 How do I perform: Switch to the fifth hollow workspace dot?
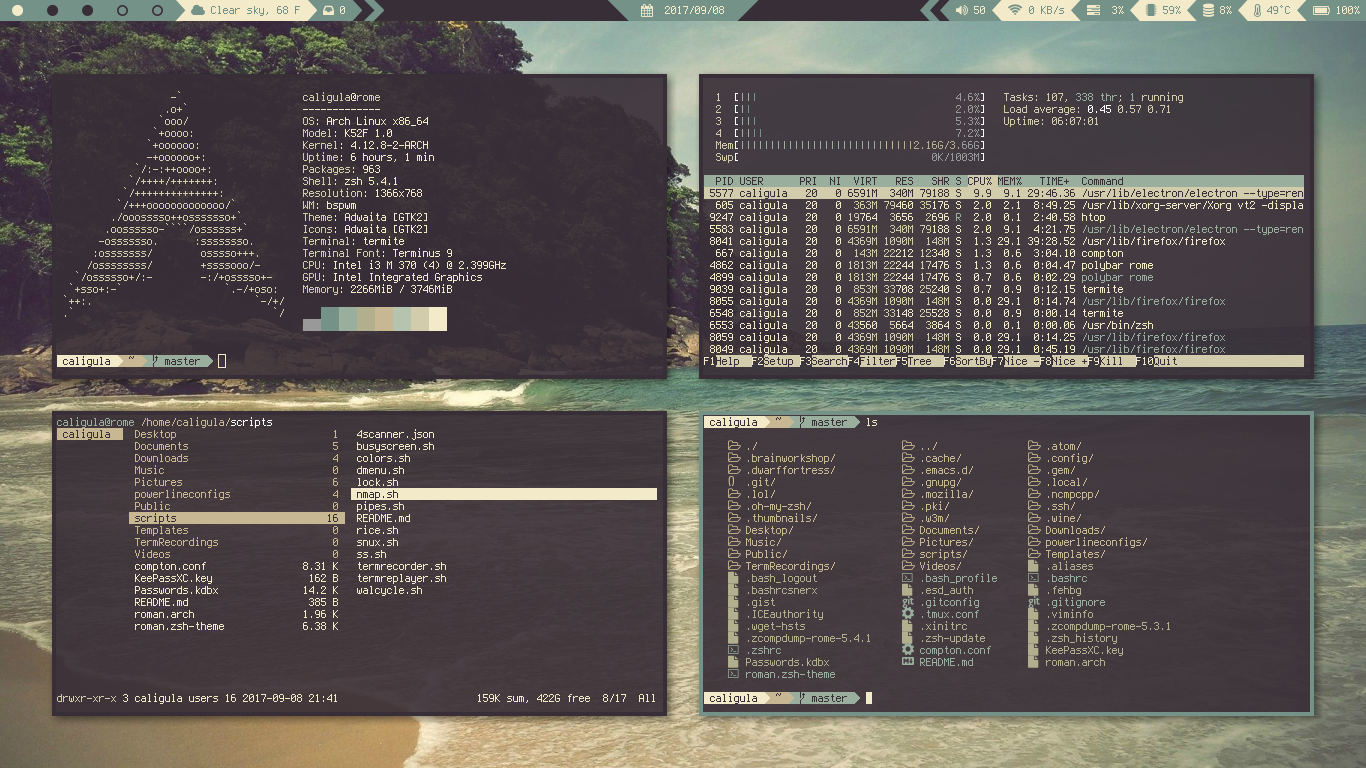(x=157, y=10)
